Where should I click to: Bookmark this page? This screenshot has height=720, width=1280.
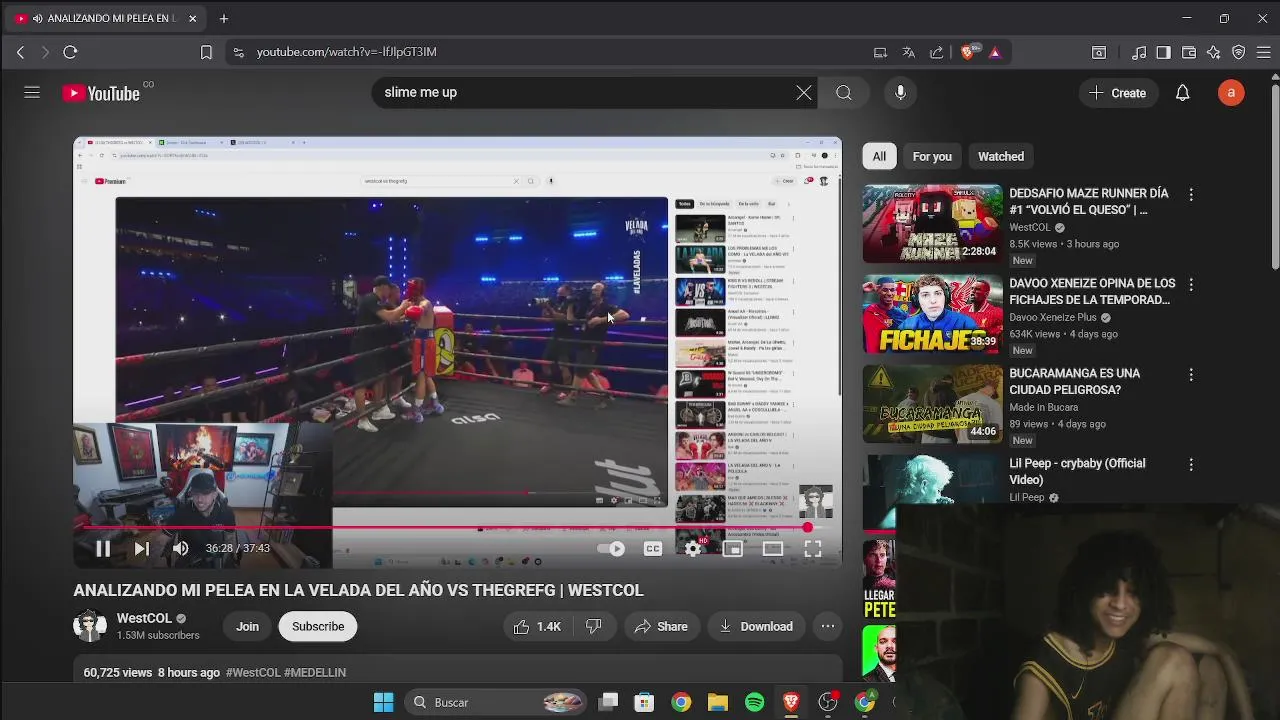point(206,52)
